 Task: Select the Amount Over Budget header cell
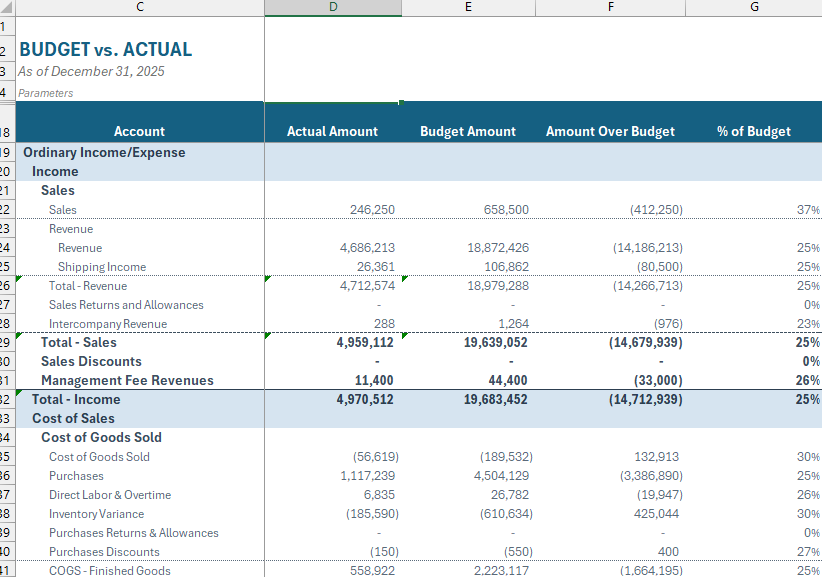(x=610, y=131)
